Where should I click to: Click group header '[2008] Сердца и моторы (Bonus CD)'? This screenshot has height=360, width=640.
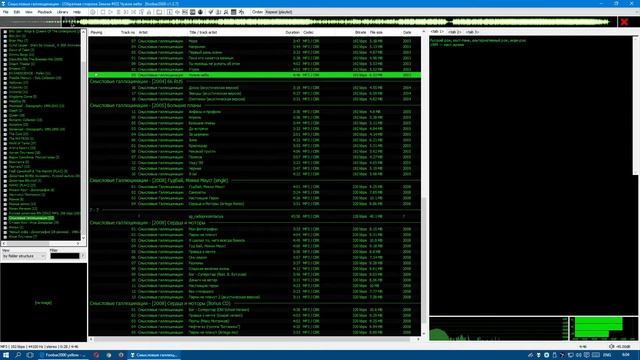point(160,304)
